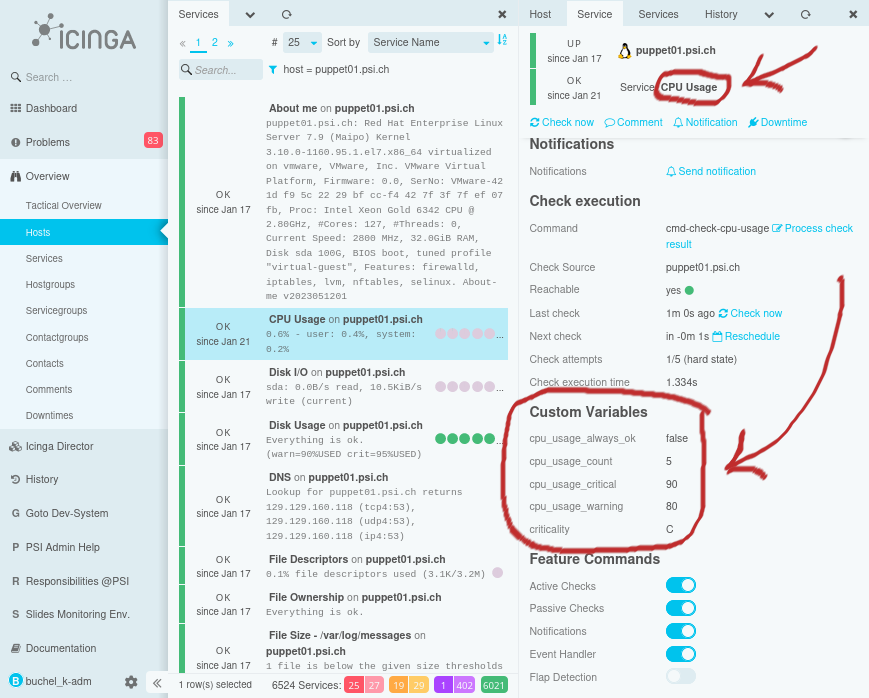Screen dimensions: 869x698
Task: Click the Notification bell icon in header
Action: coord(678,123)
